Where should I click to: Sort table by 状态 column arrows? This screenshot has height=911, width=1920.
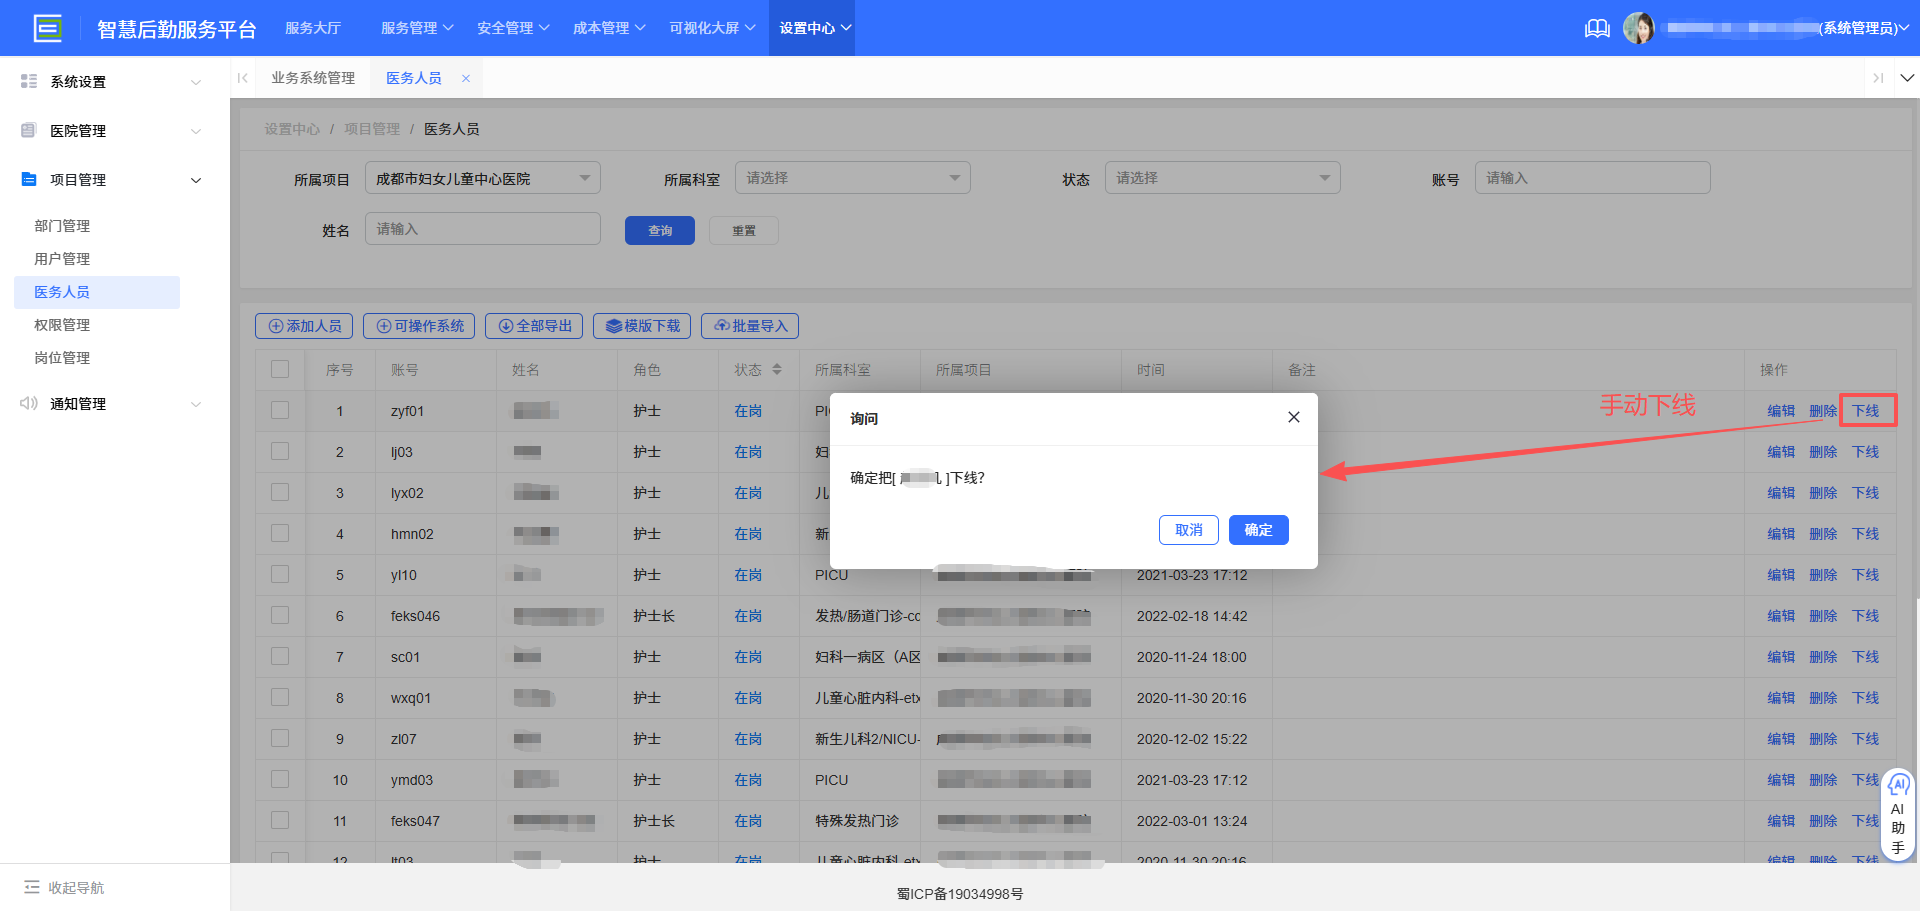click(x=777, y=370)
